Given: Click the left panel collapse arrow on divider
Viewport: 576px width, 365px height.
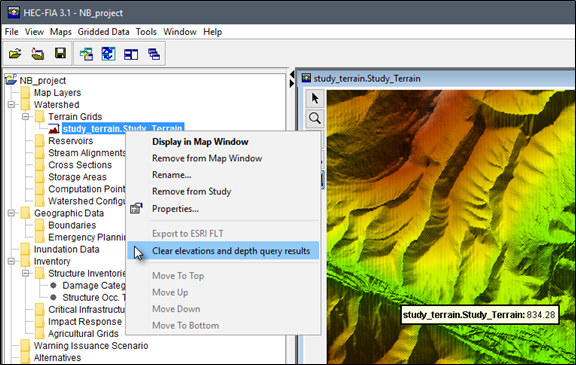Looking at the screenshot, I should [292, 75].
